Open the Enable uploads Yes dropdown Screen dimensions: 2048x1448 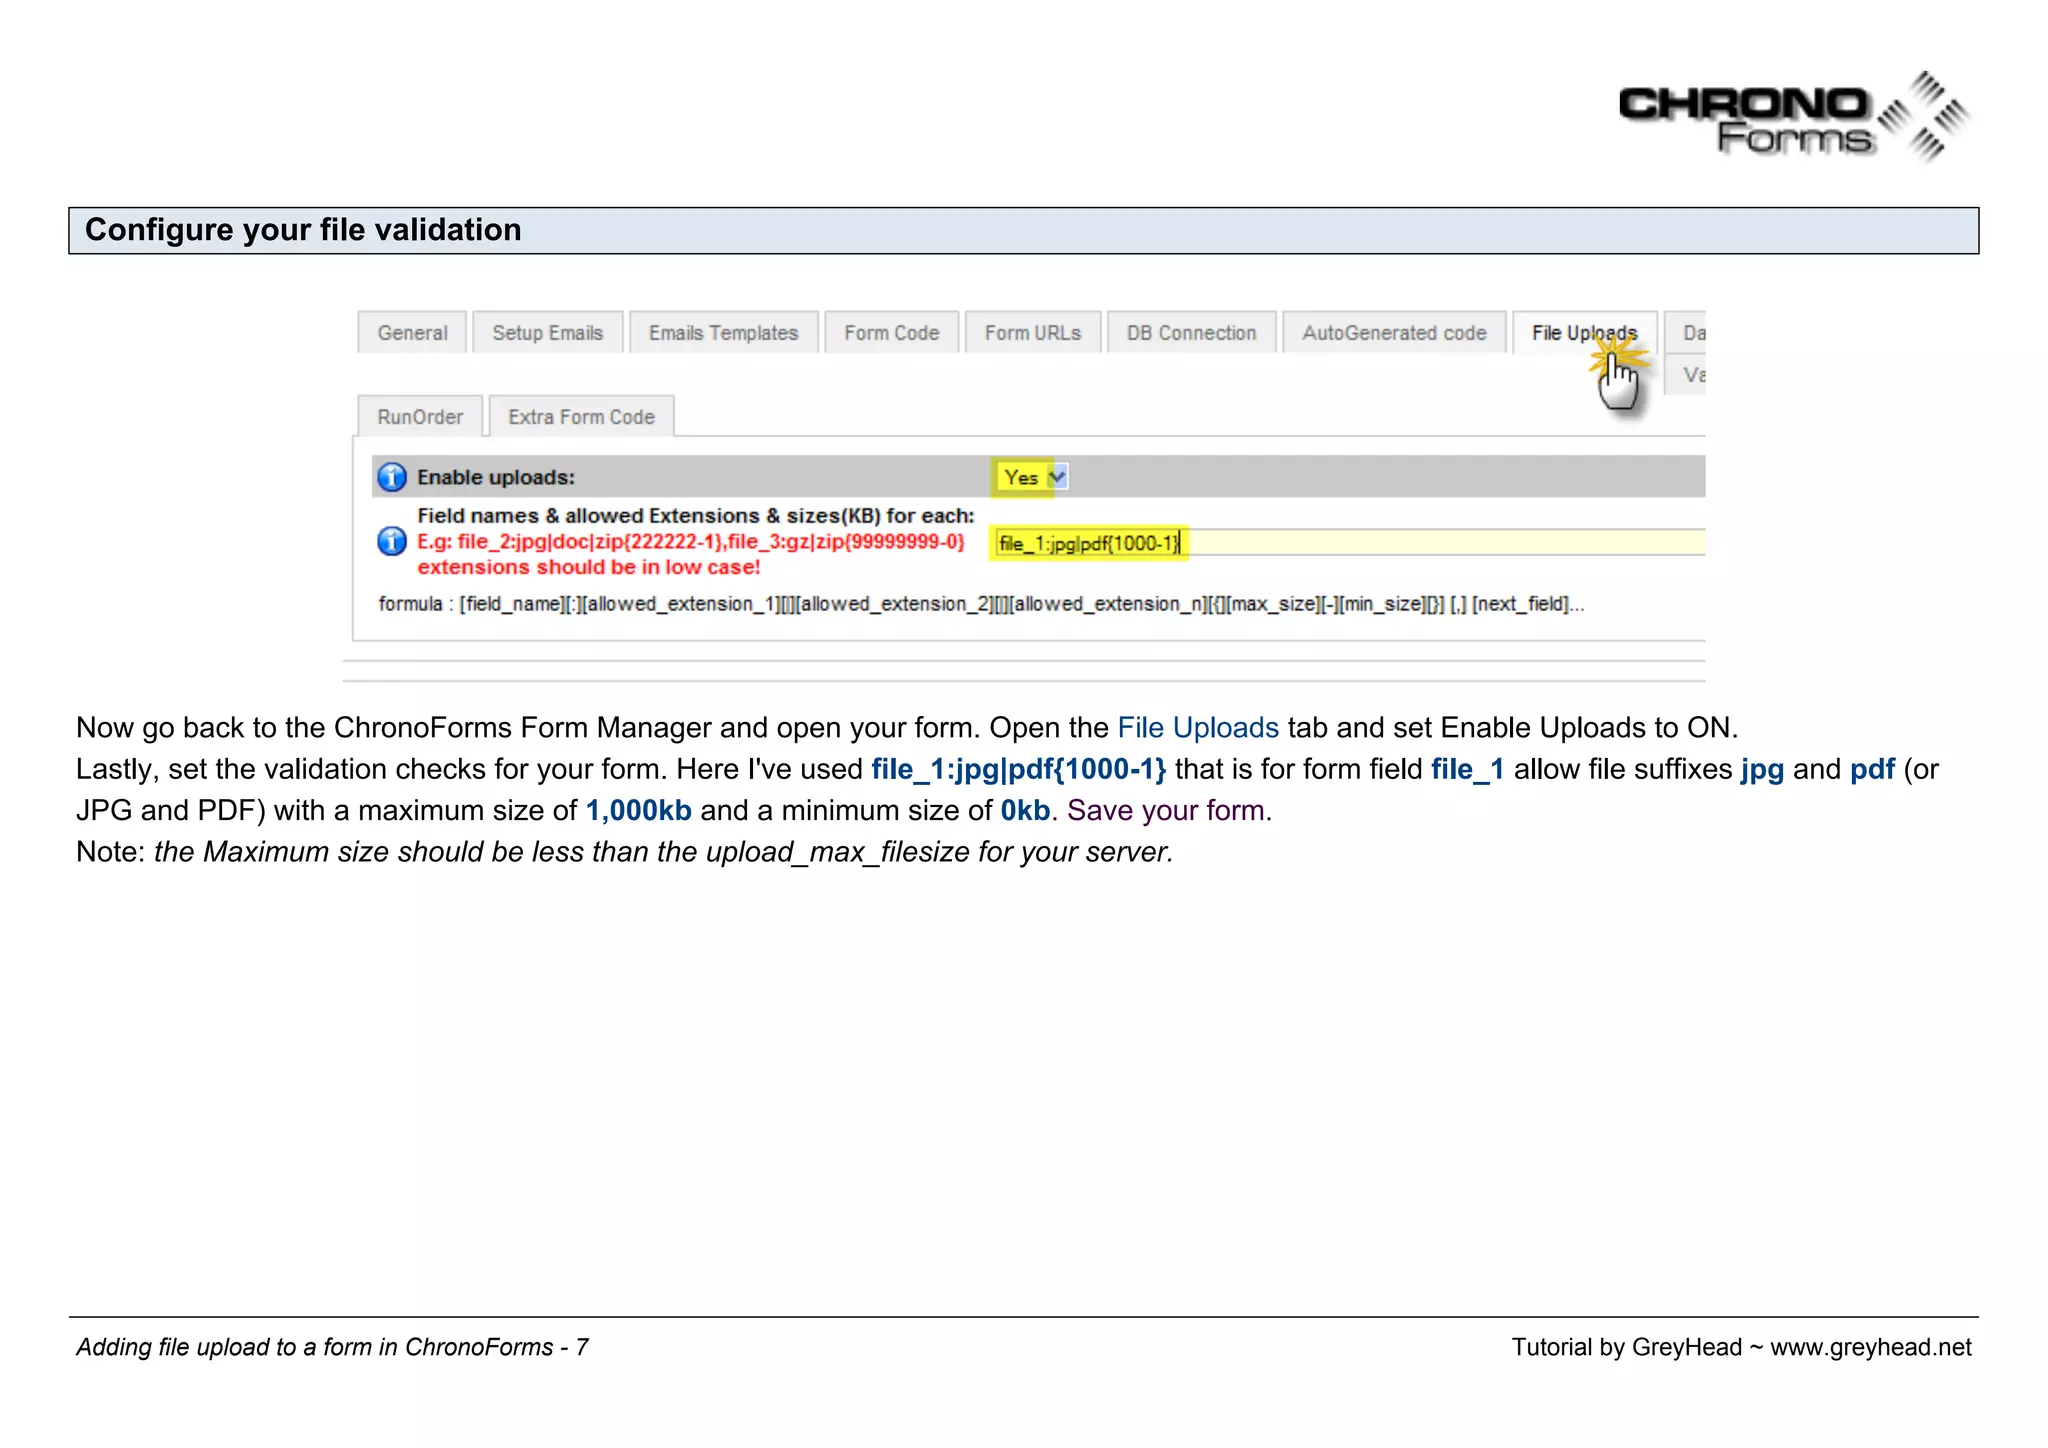(x=1032, y=477)
